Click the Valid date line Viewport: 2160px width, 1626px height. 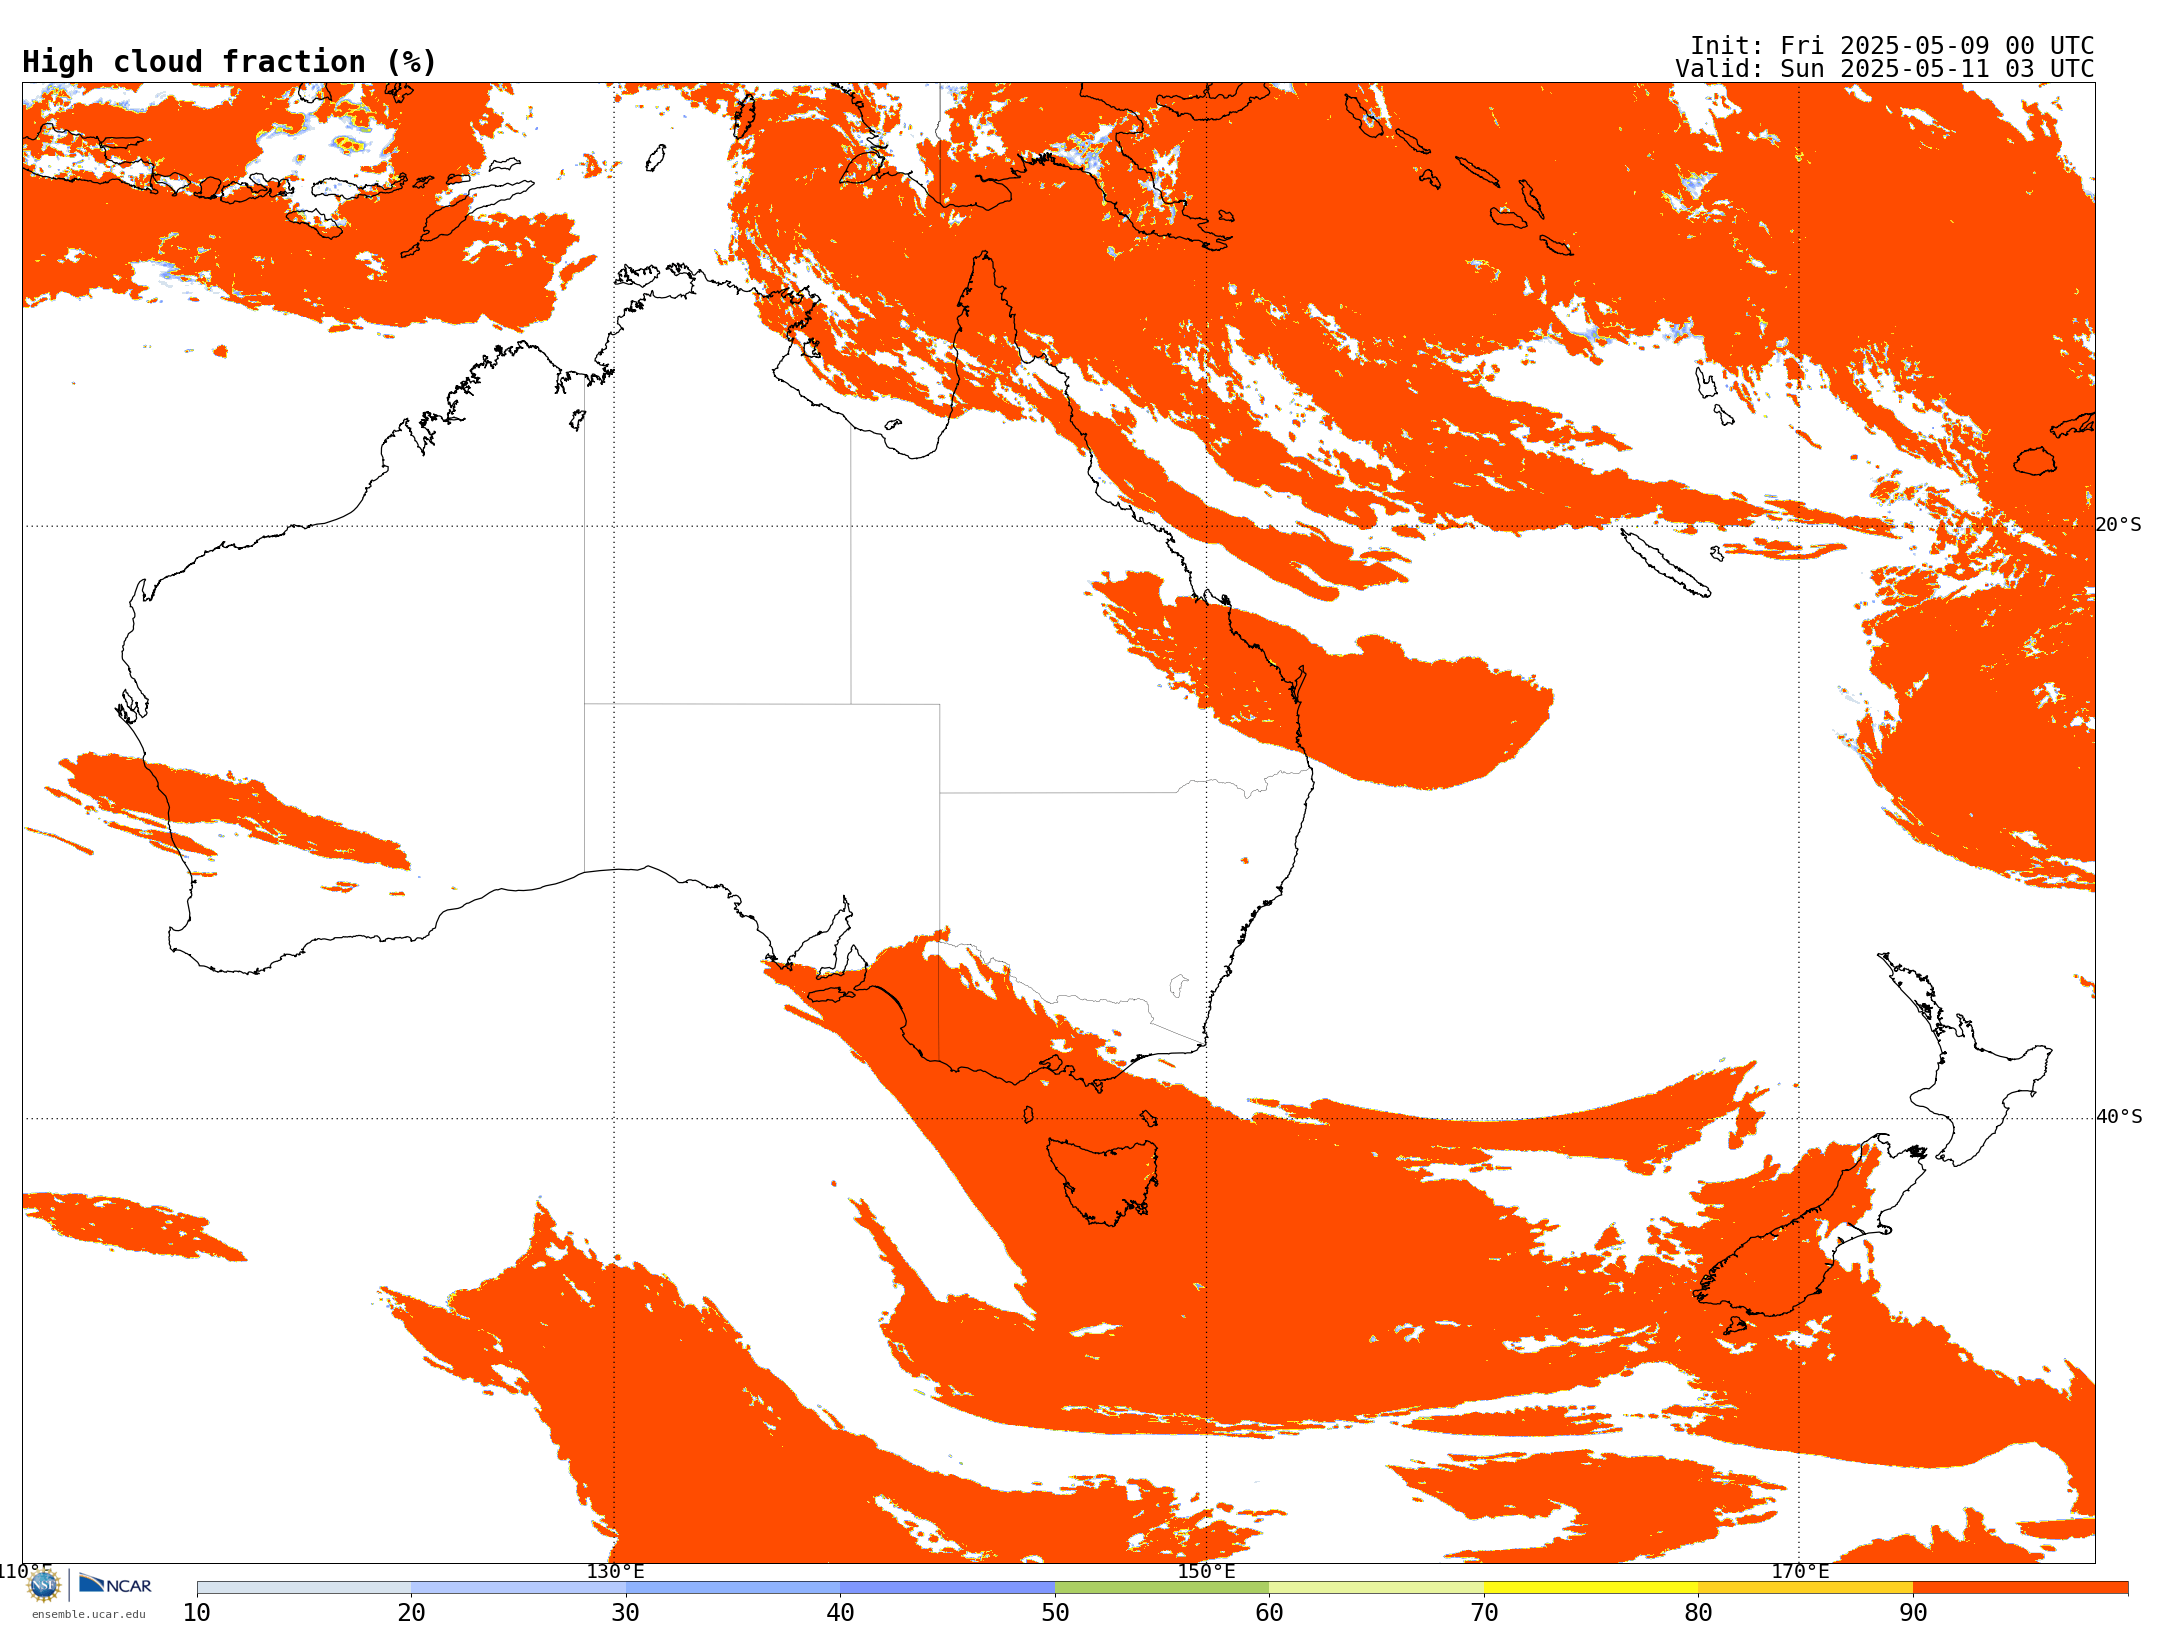pyautogui.click(x=1885, y=69)
